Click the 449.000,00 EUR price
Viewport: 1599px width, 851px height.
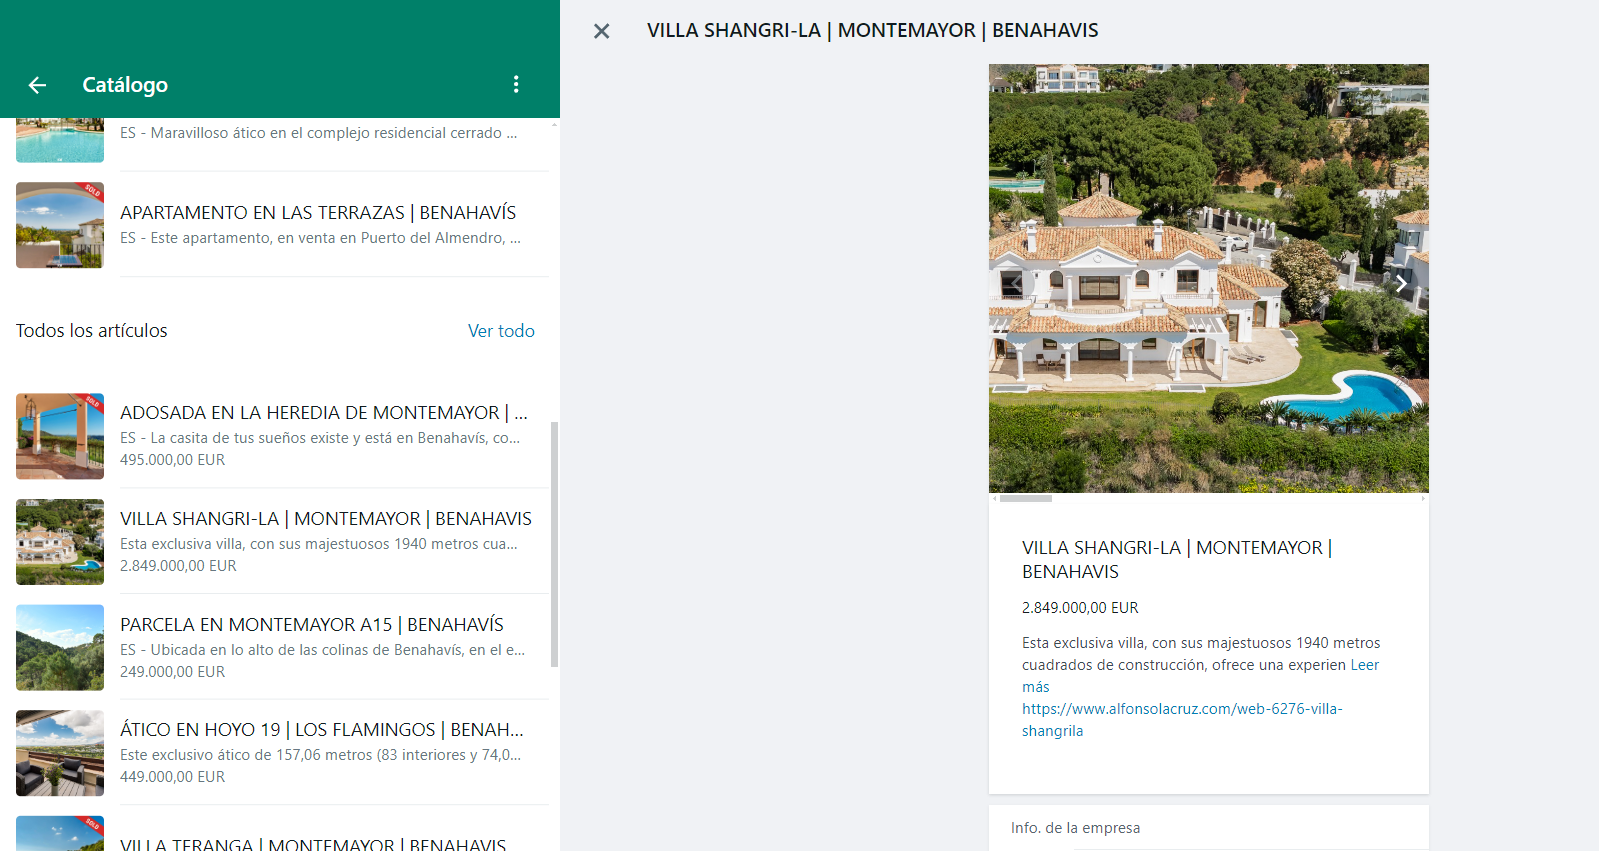point(172,777)
